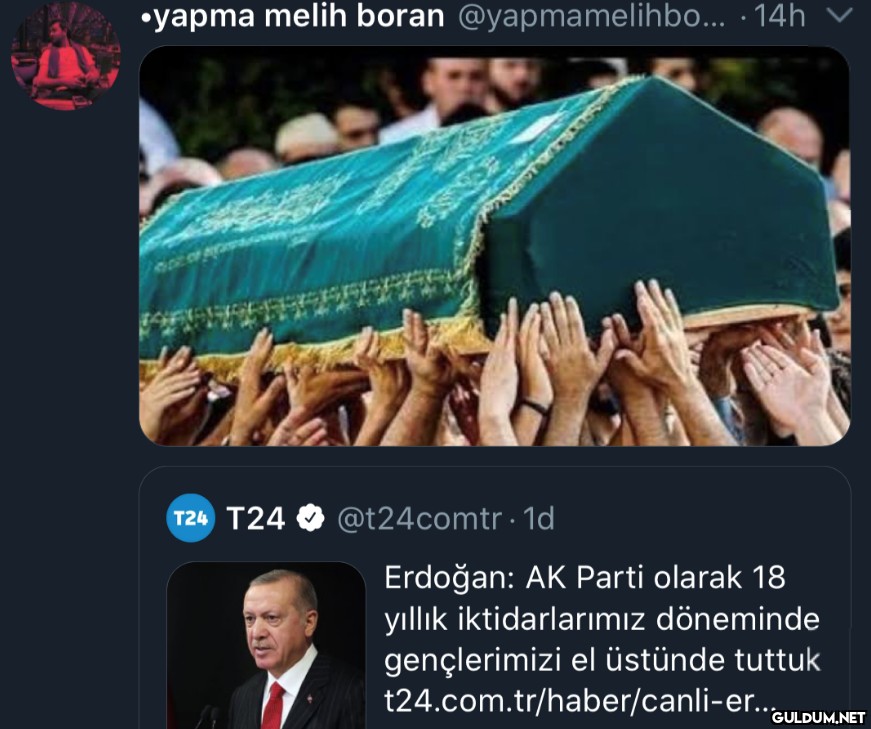Open the Erdoğan photo thumbnail
This screenshot has width=871, height=729.
point(266,645)
